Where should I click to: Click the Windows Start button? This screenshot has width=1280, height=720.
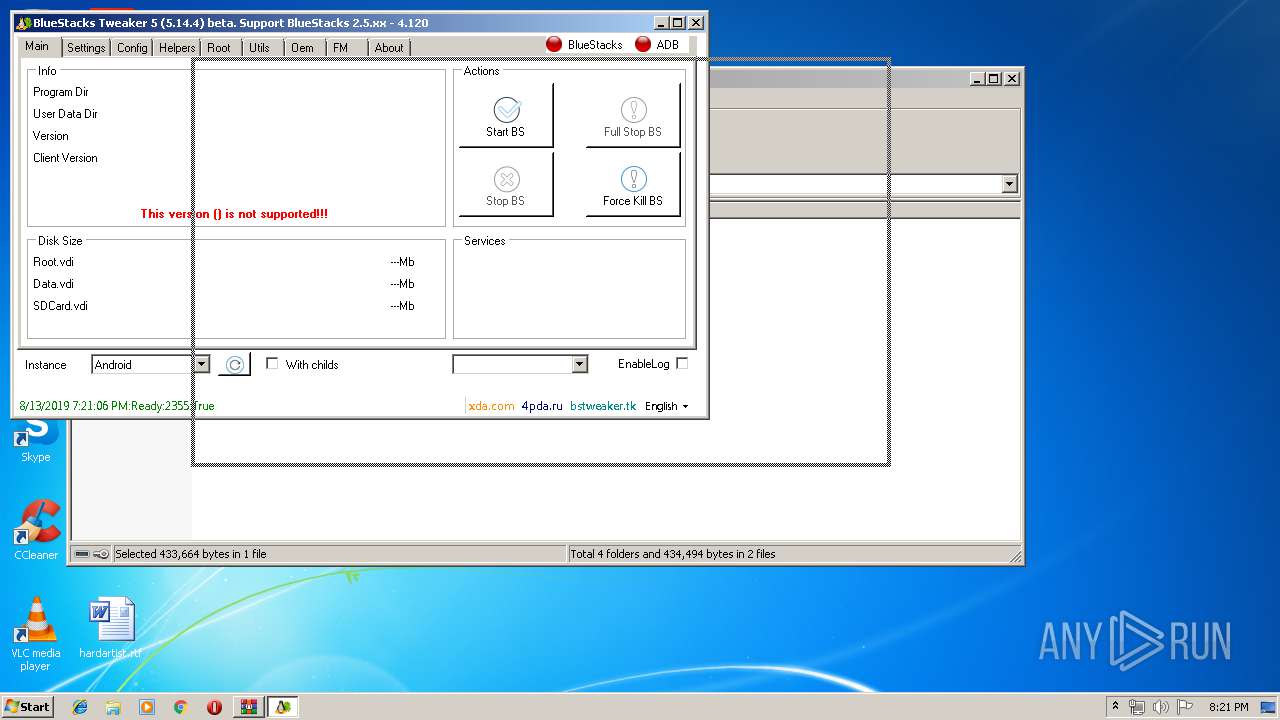click(27, 707)
